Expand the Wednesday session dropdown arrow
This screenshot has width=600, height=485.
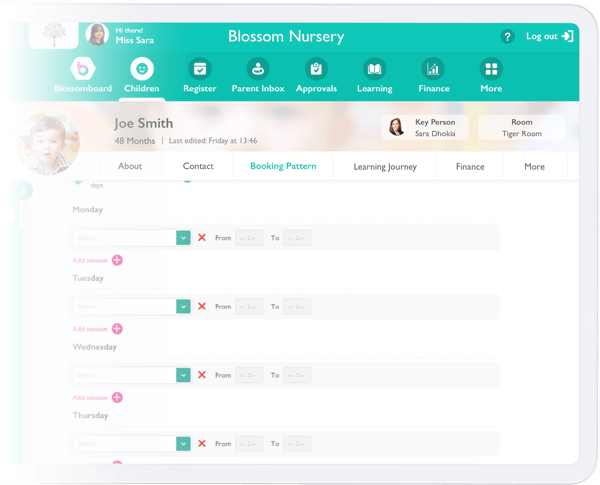pyautogui.click(x=183, y=375)
